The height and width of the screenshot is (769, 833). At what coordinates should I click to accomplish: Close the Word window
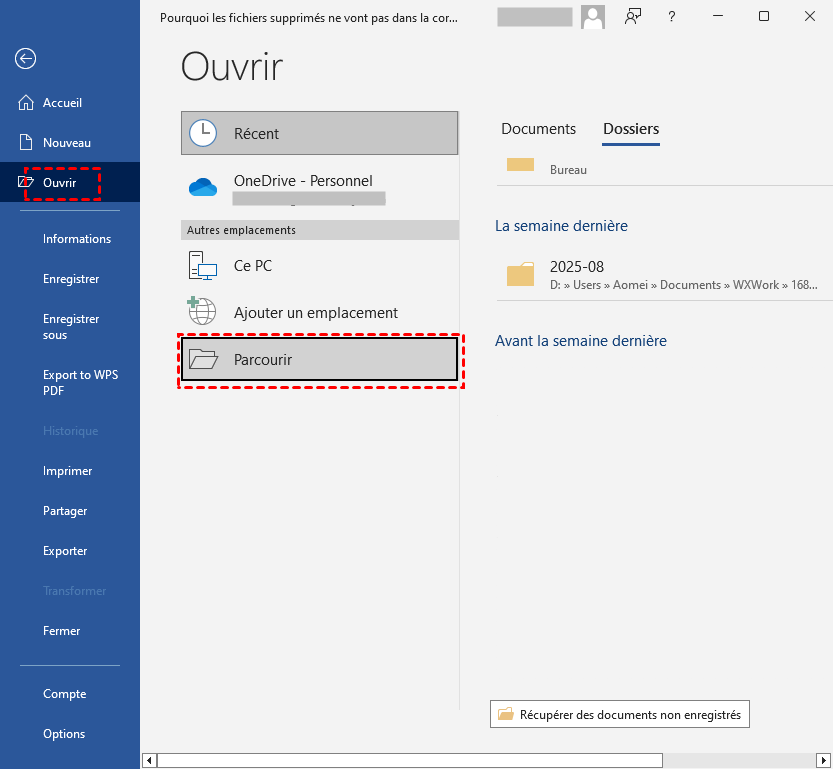(810, 16)
